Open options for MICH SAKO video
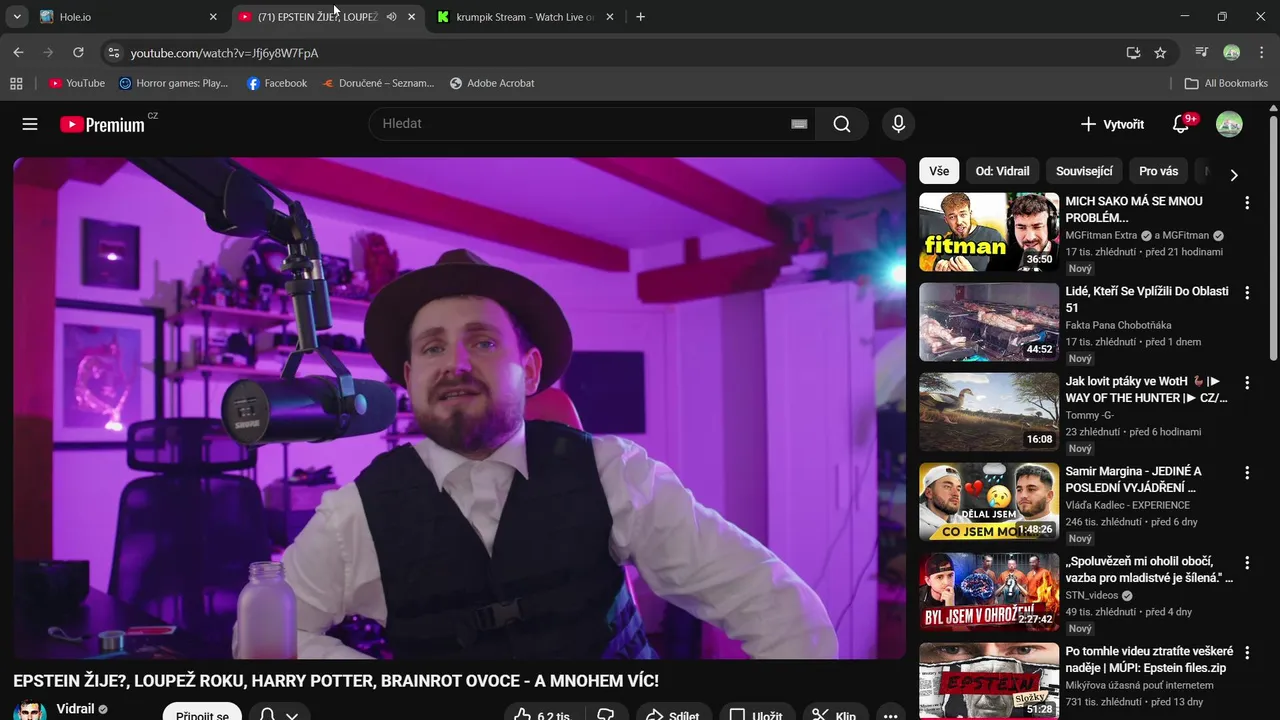The height and width of the screenshot is (720, 1280). point(1247,203)
